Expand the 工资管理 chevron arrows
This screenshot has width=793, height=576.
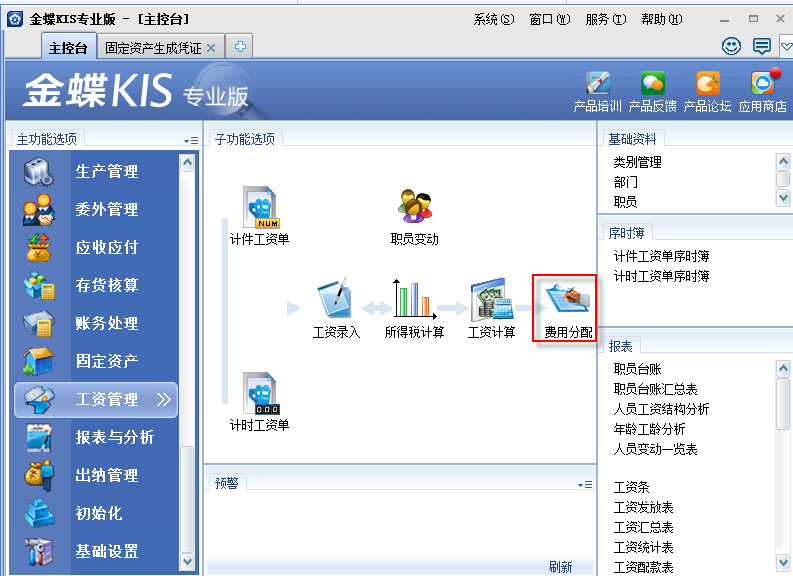point(164,400)
